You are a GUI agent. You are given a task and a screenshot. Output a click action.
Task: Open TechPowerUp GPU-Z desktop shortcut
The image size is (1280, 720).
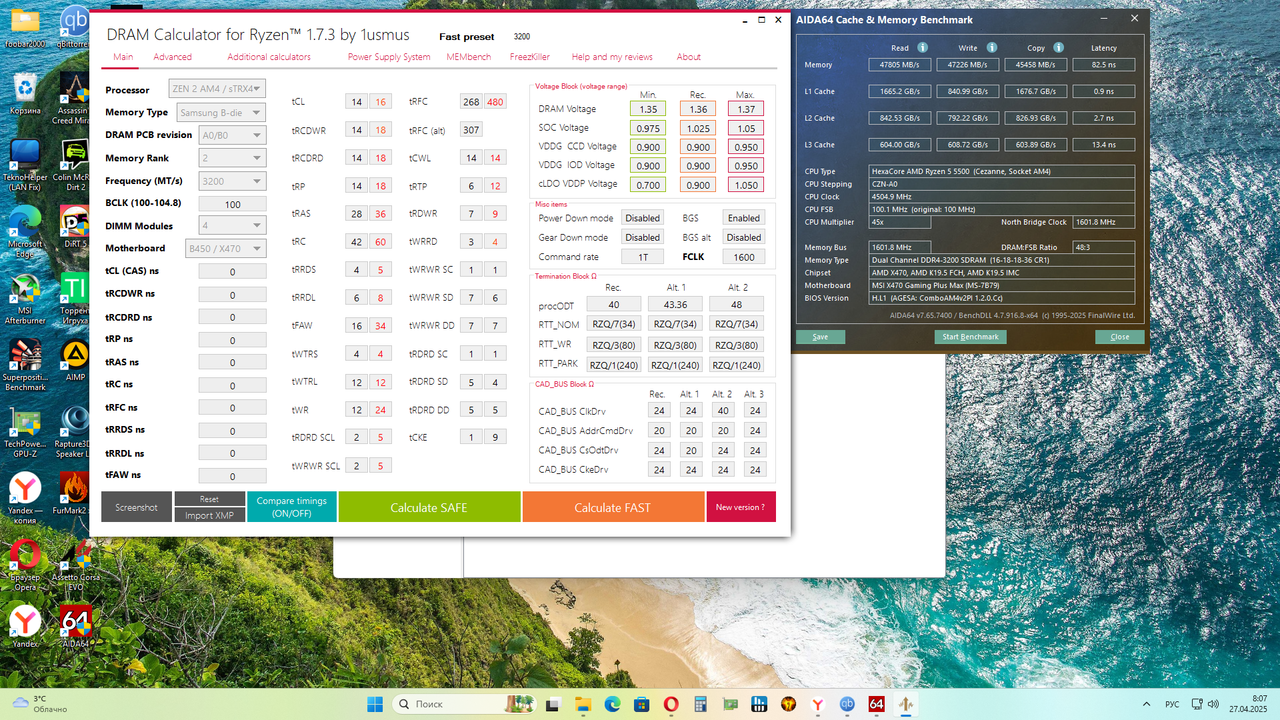point(25,432)
